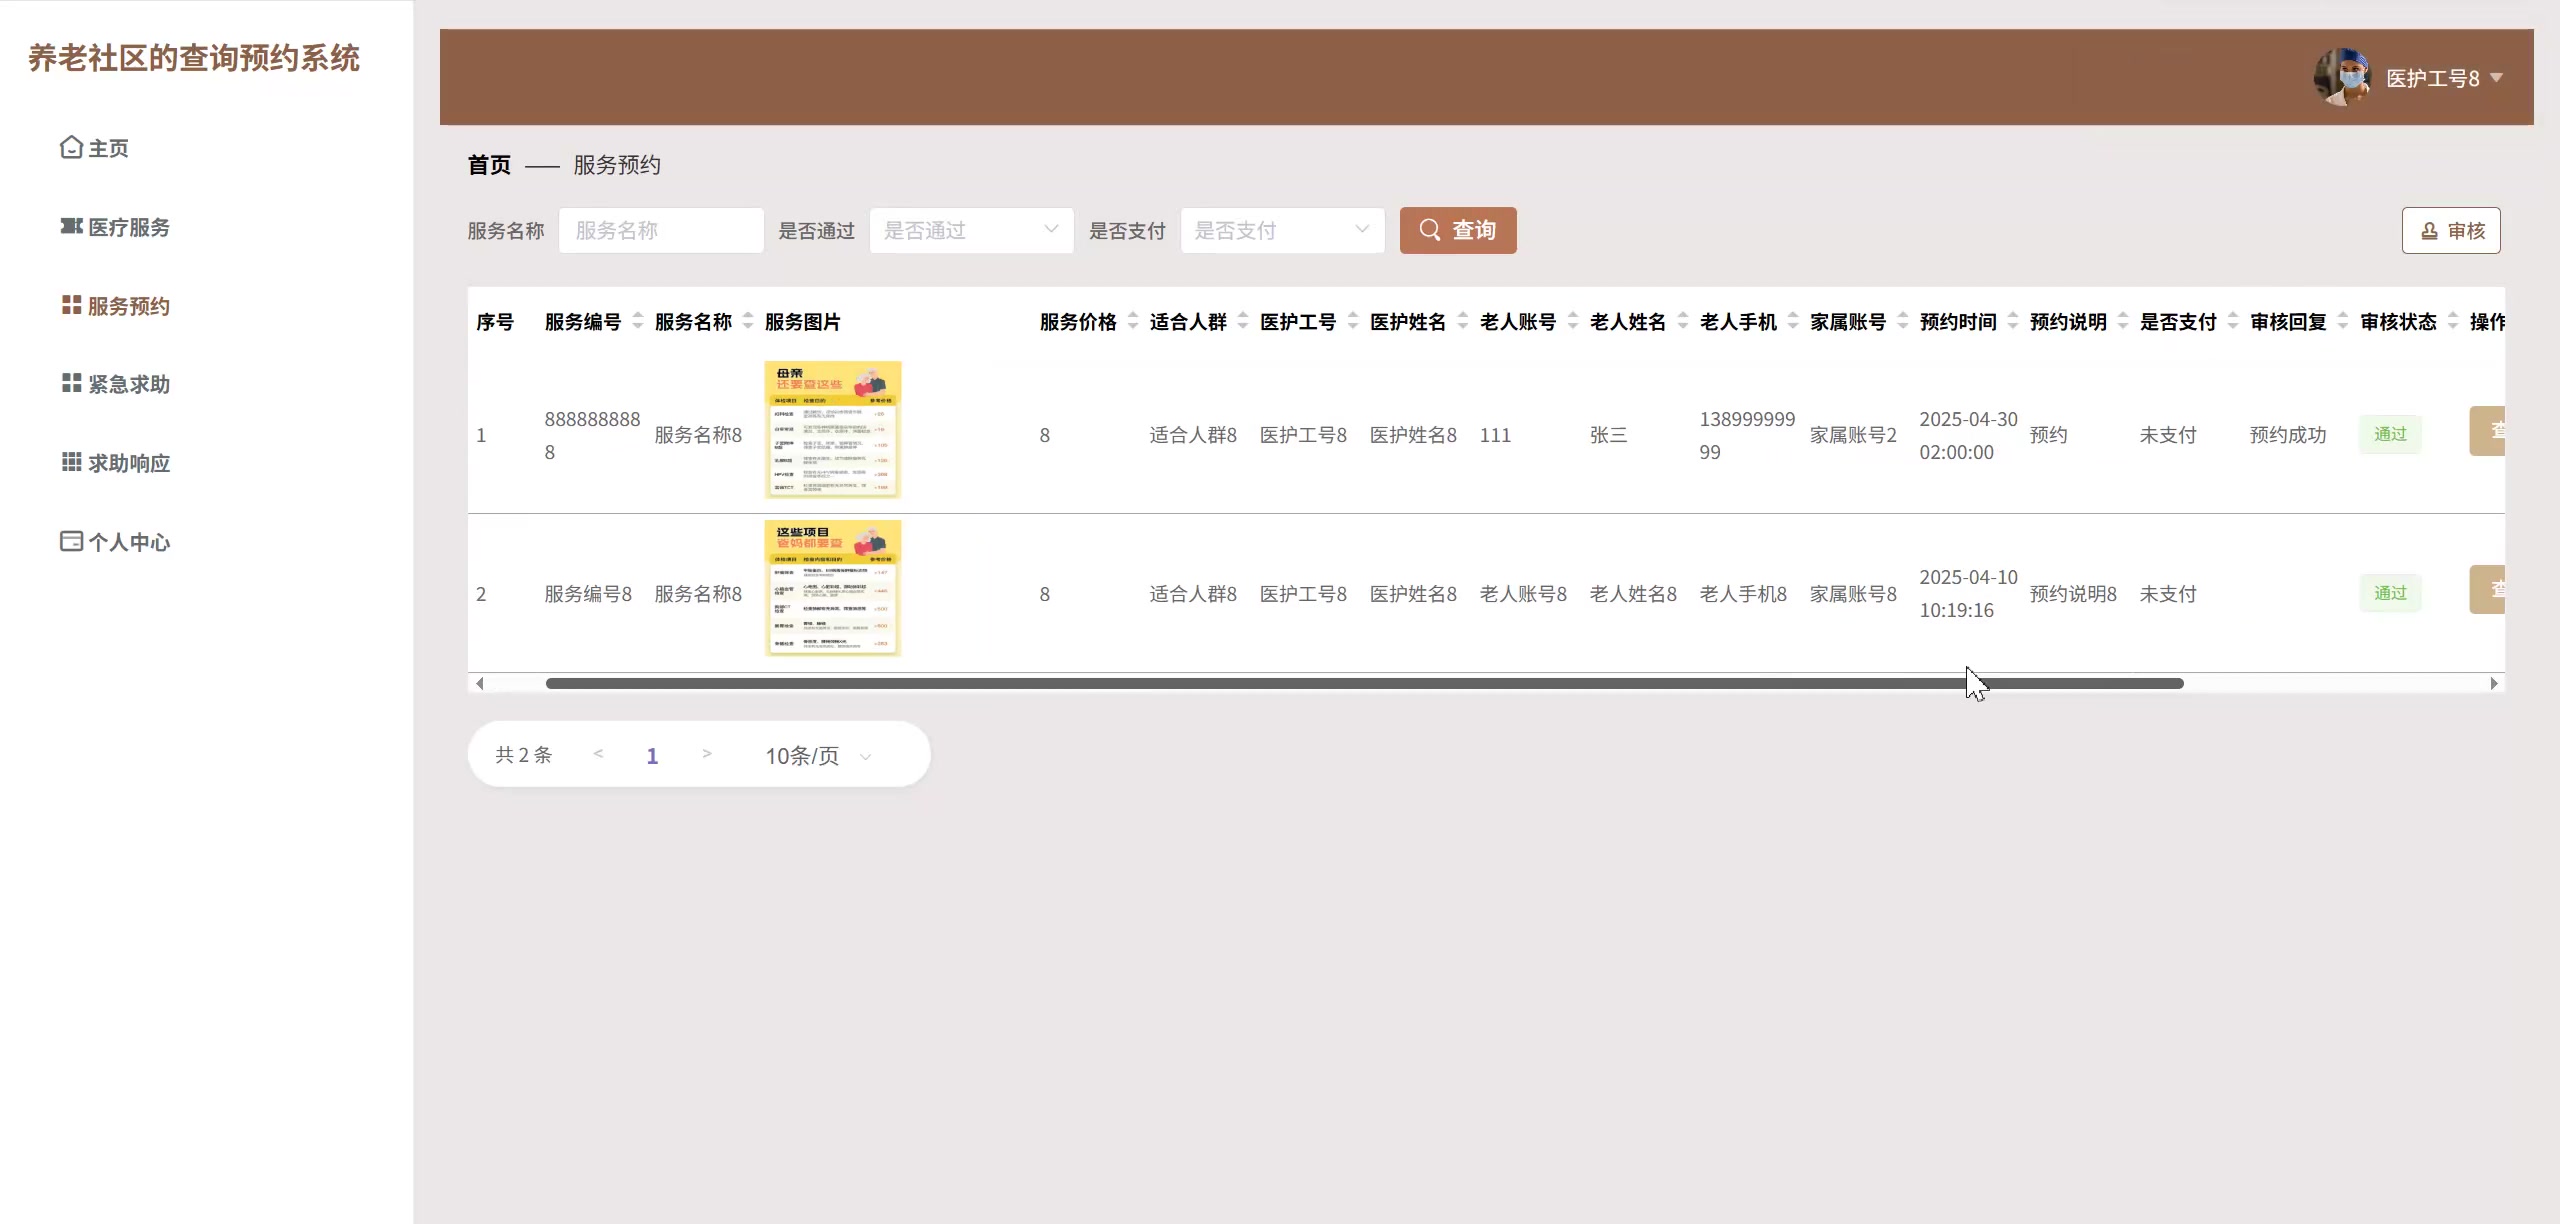
Task: Open the service image thumbnail on row 1
Action: coord(832,431)
